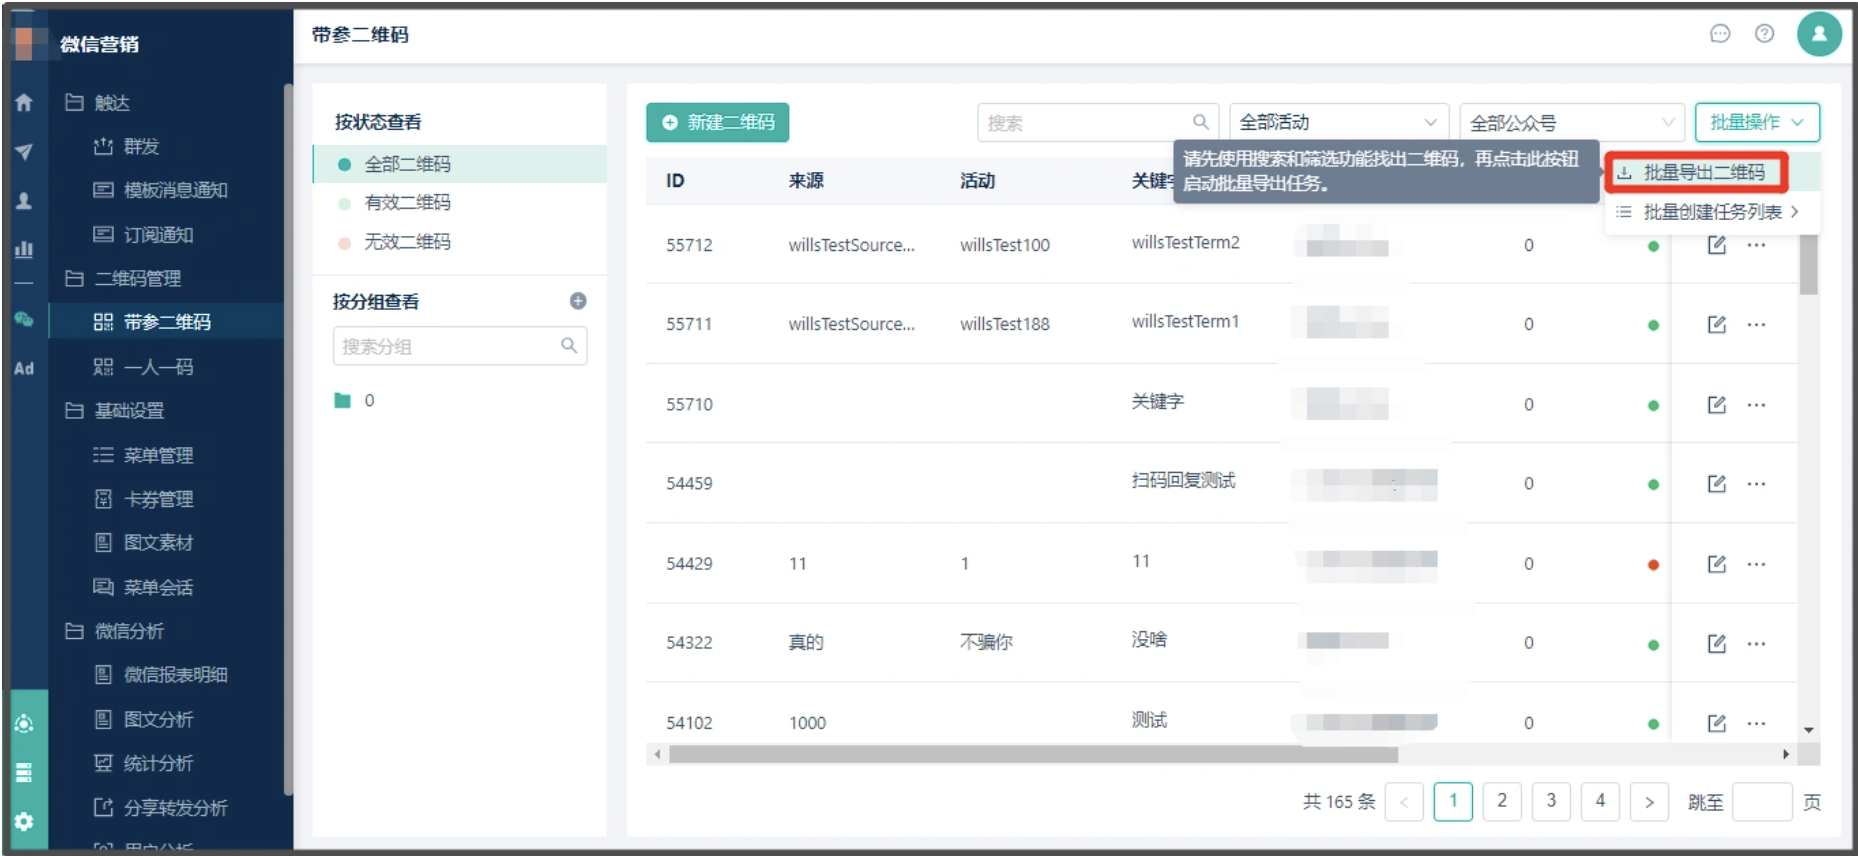Image resolution: width=1858 pixels, height=856 pixels.
Task: Go to page 2
Action: pos(1502,801)
